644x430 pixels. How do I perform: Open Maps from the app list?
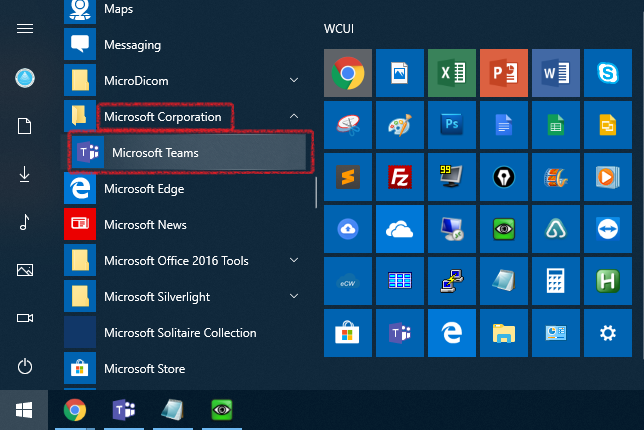point(186,9)
